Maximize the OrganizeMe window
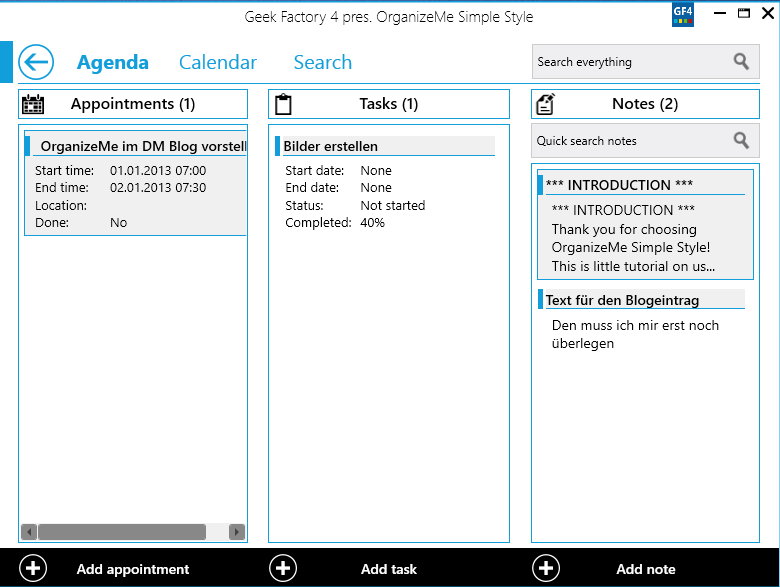This screenshot has height=587, width=780. 743,13
